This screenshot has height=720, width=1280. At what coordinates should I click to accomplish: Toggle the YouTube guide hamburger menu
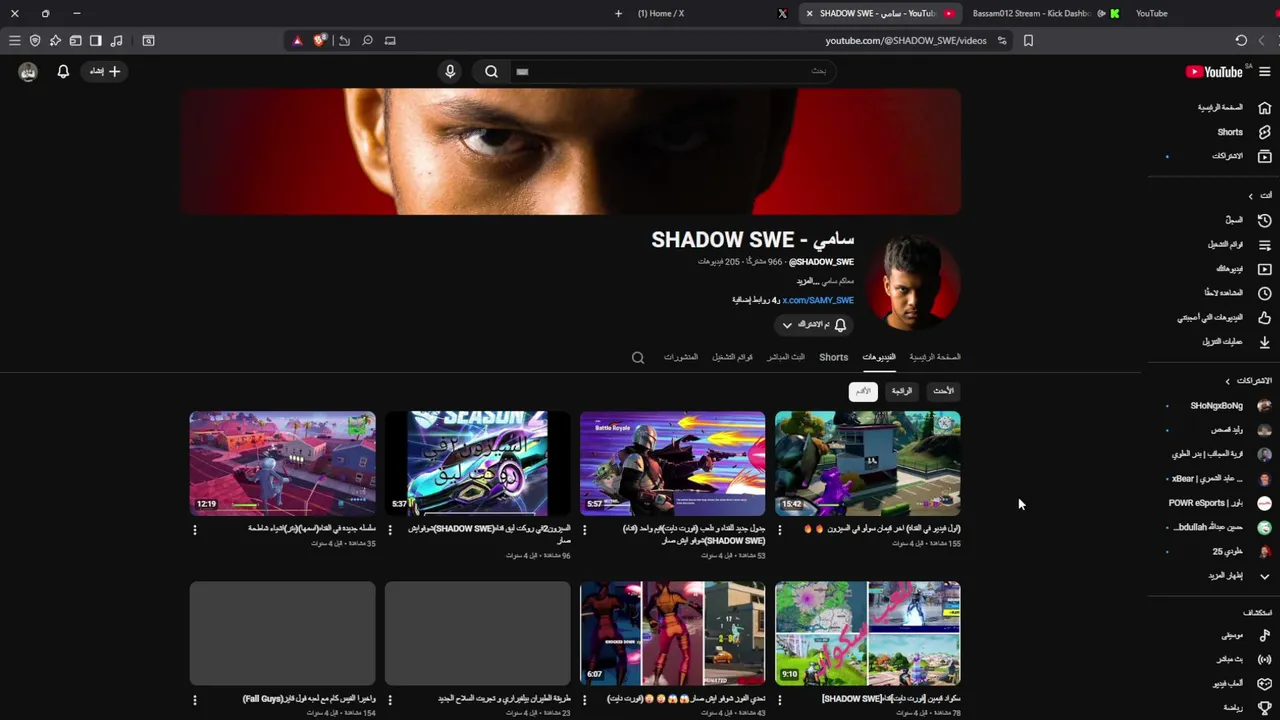click(x=1264, y=71)
